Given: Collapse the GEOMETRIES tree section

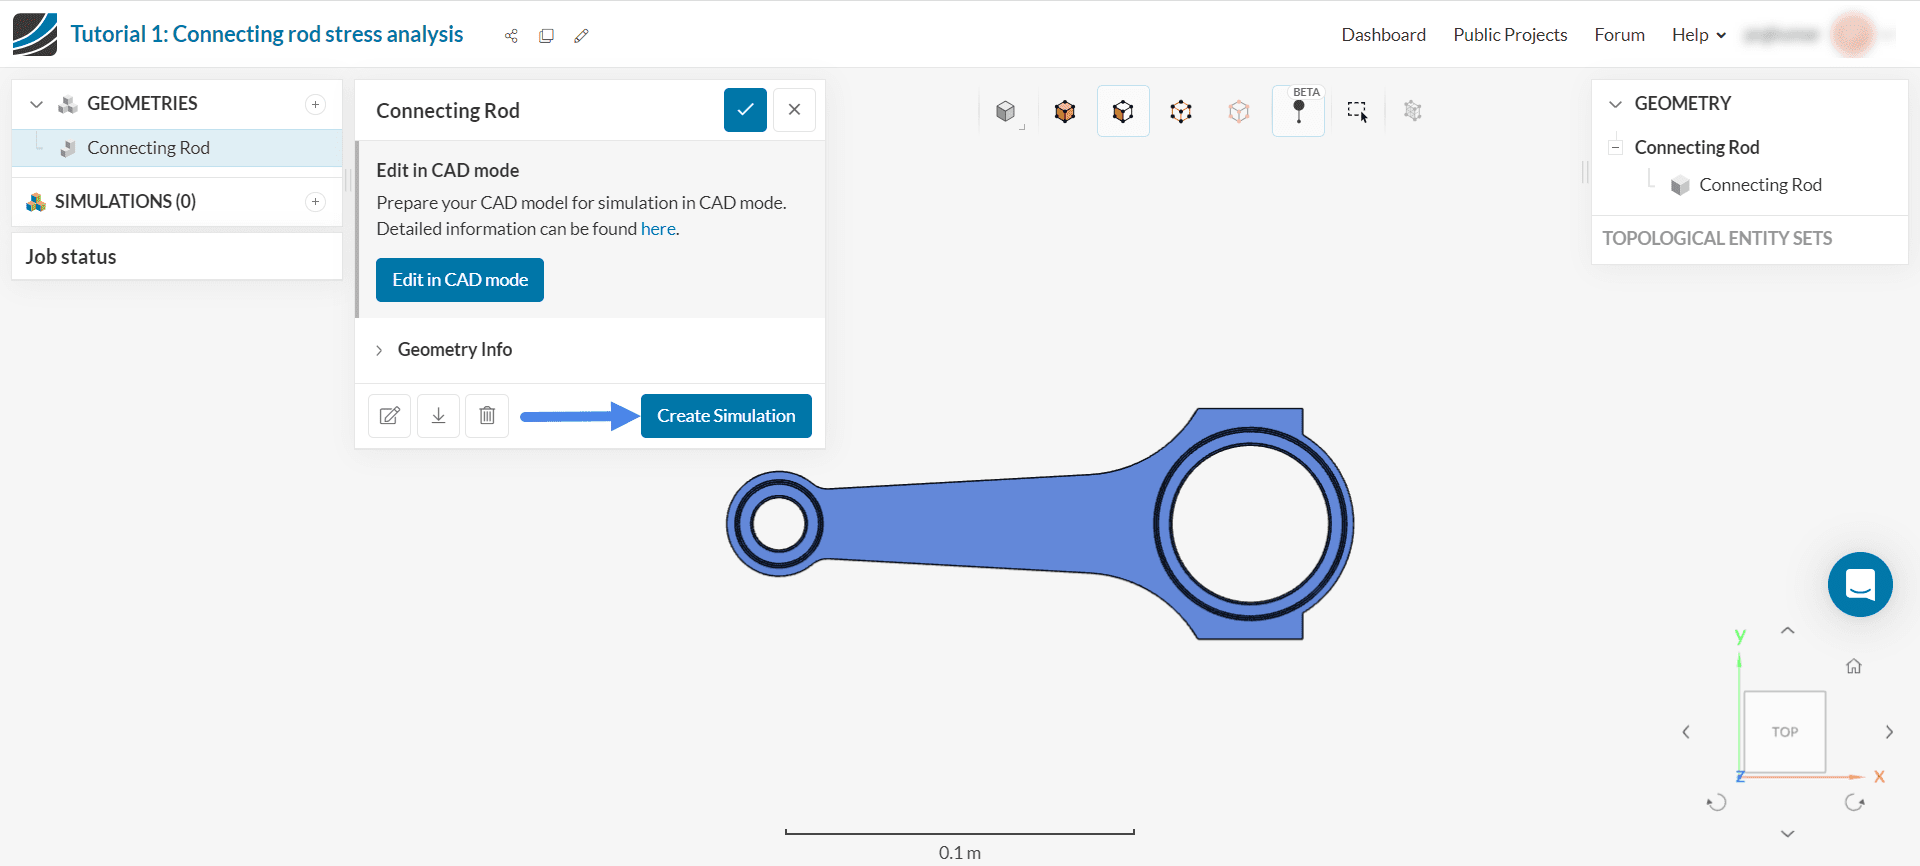Looking at the screenshot, I should click(37, 104).
